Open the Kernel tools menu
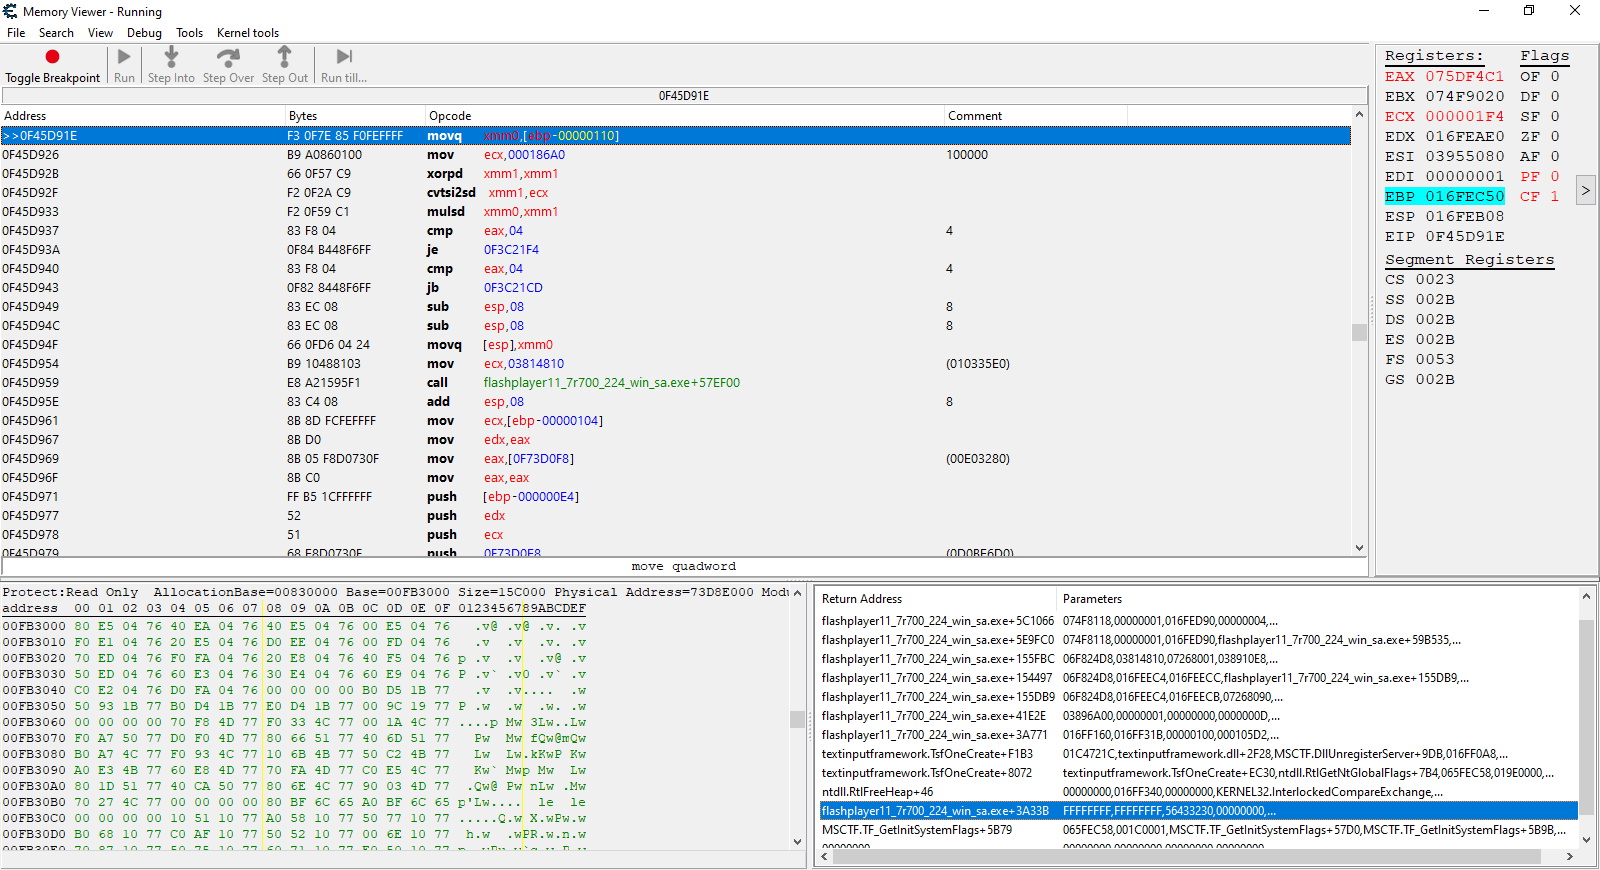The height and width of the screenshot is (870, 1600). (x=248, y=33)
